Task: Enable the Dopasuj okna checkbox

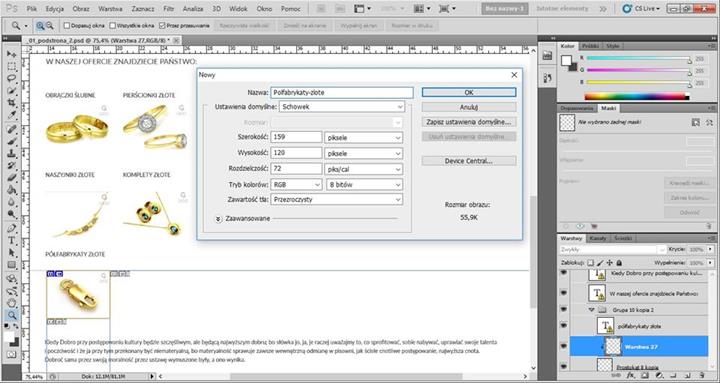Action: [67, 26]
